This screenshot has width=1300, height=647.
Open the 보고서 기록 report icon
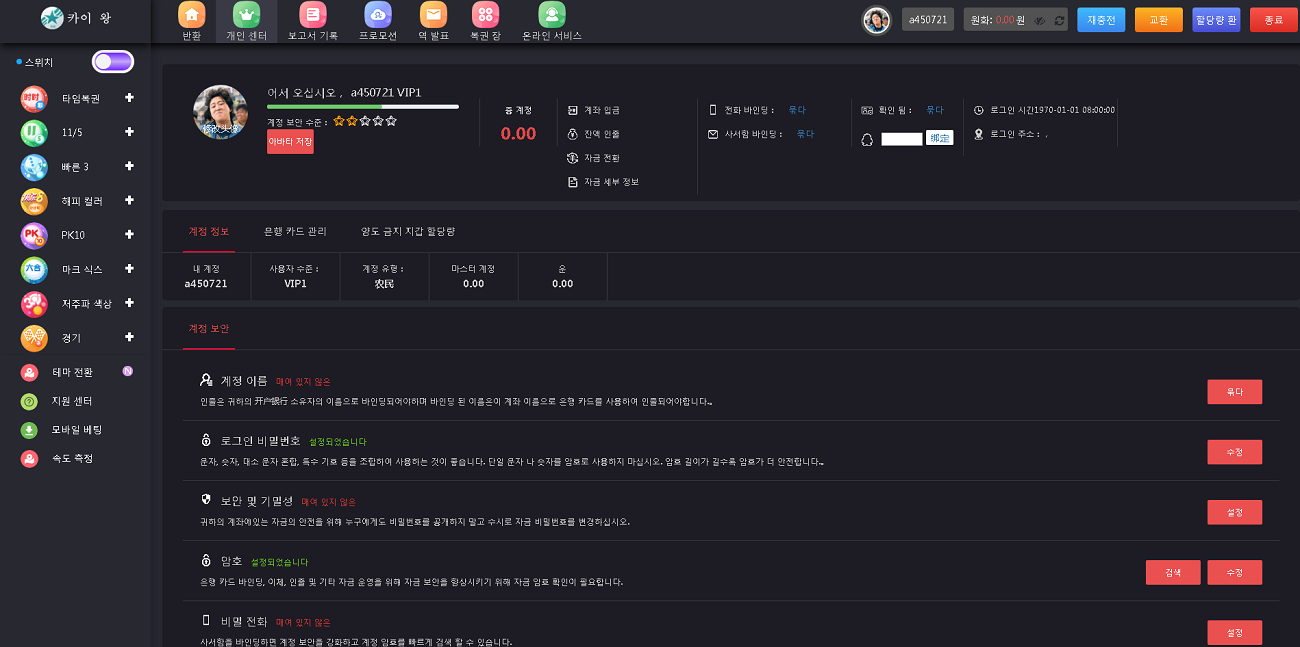point(312,15)
